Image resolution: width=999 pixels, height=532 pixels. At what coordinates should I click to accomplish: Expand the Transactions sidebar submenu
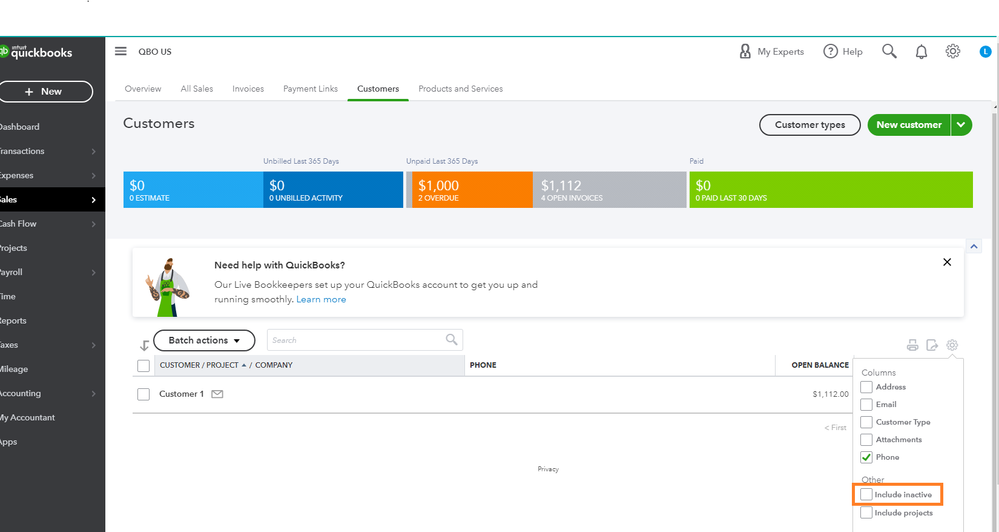[x=94, y=151]
